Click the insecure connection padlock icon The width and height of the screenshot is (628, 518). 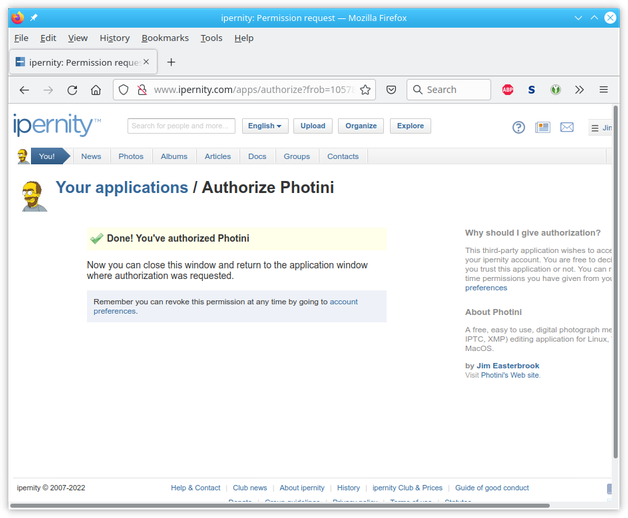[142, 90]
